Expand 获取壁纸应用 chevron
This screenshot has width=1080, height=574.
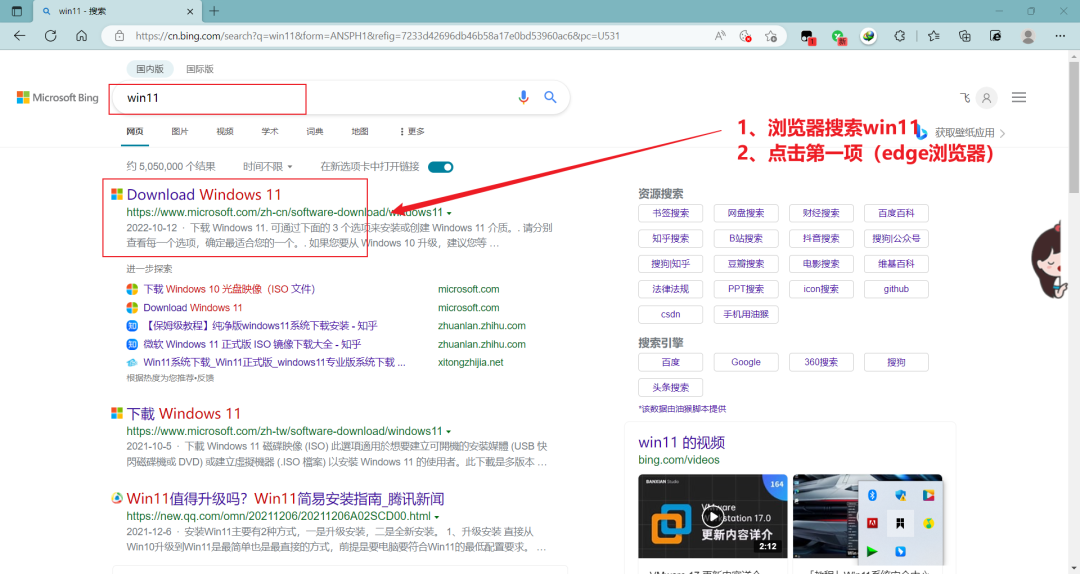1002,133
